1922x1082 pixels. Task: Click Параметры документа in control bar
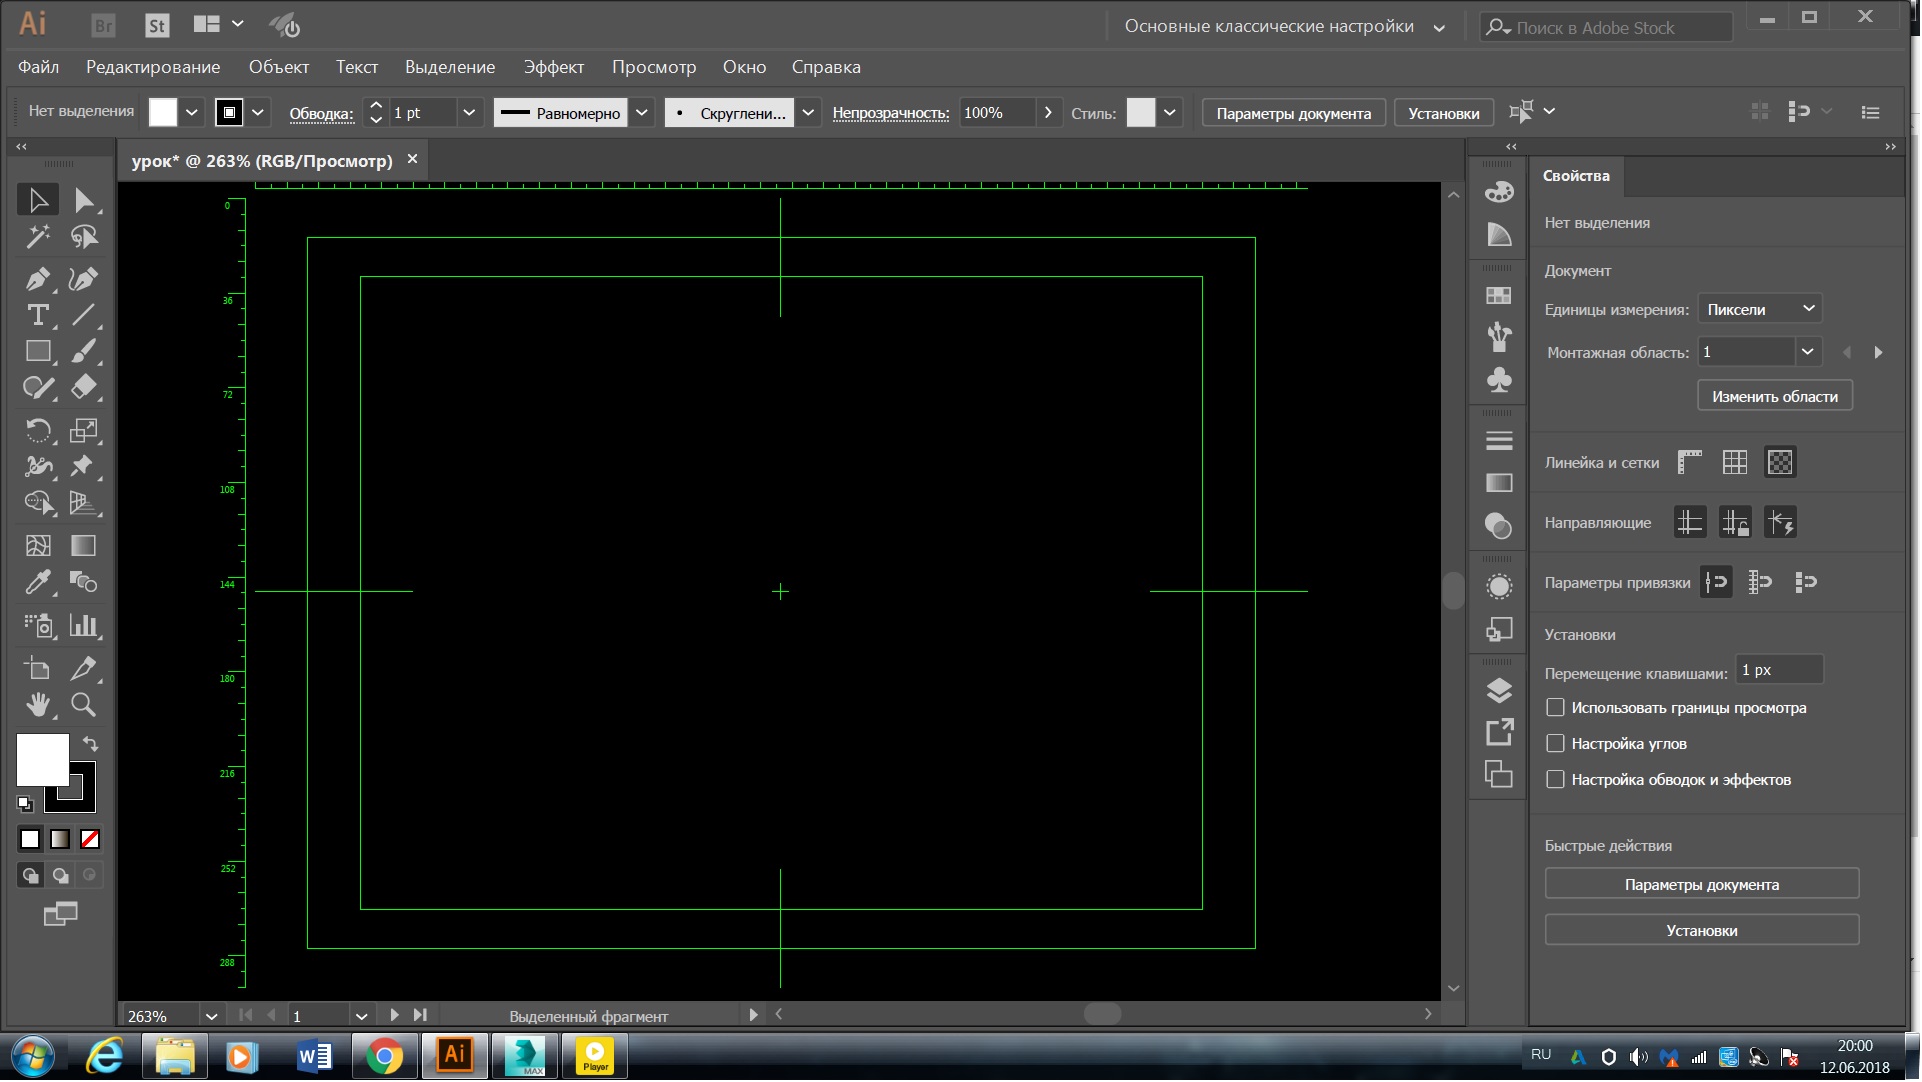point(1294,113)
